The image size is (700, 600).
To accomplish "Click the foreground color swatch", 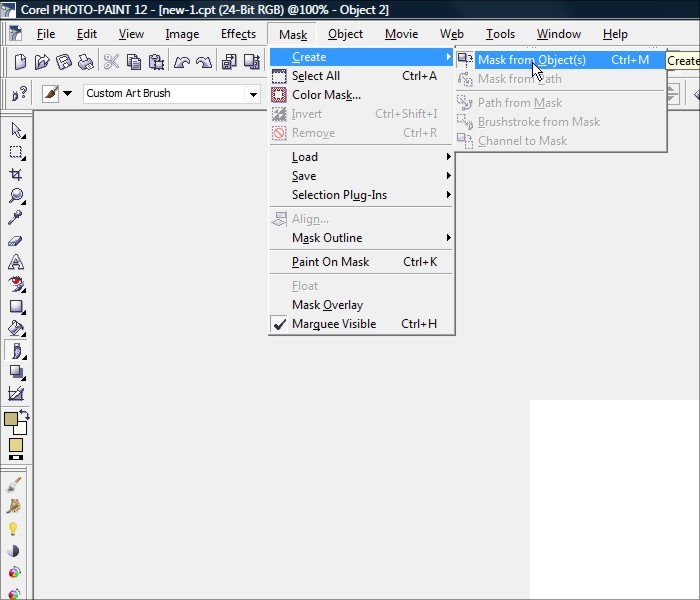I will (x=12, y=420).
